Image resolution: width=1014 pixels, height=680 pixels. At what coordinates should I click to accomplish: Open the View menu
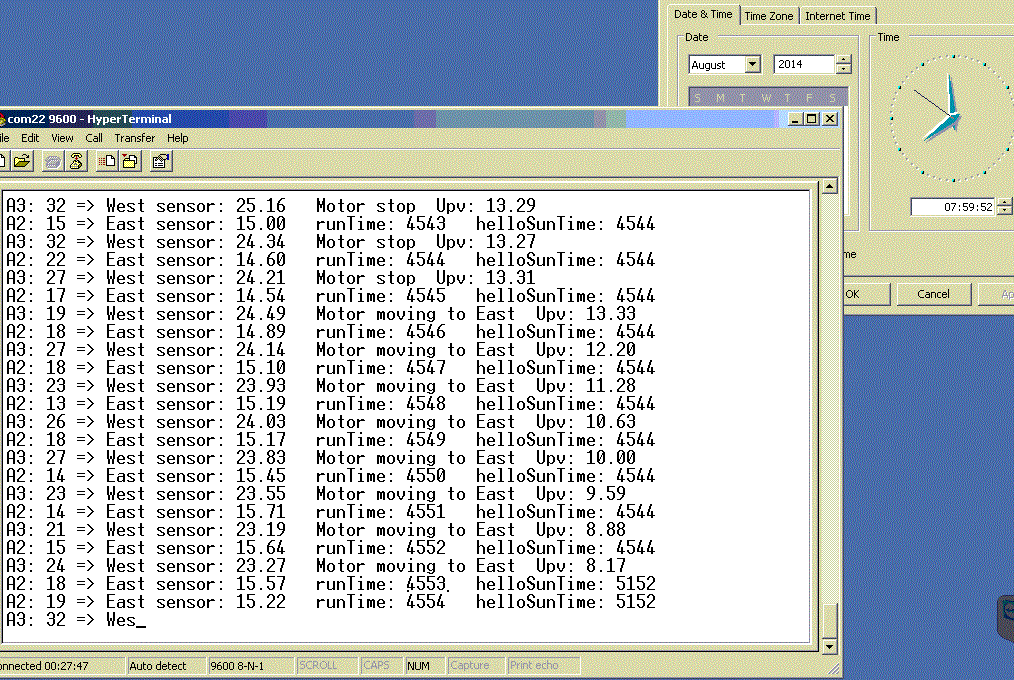pyautogui.click(x=62, y=138)
